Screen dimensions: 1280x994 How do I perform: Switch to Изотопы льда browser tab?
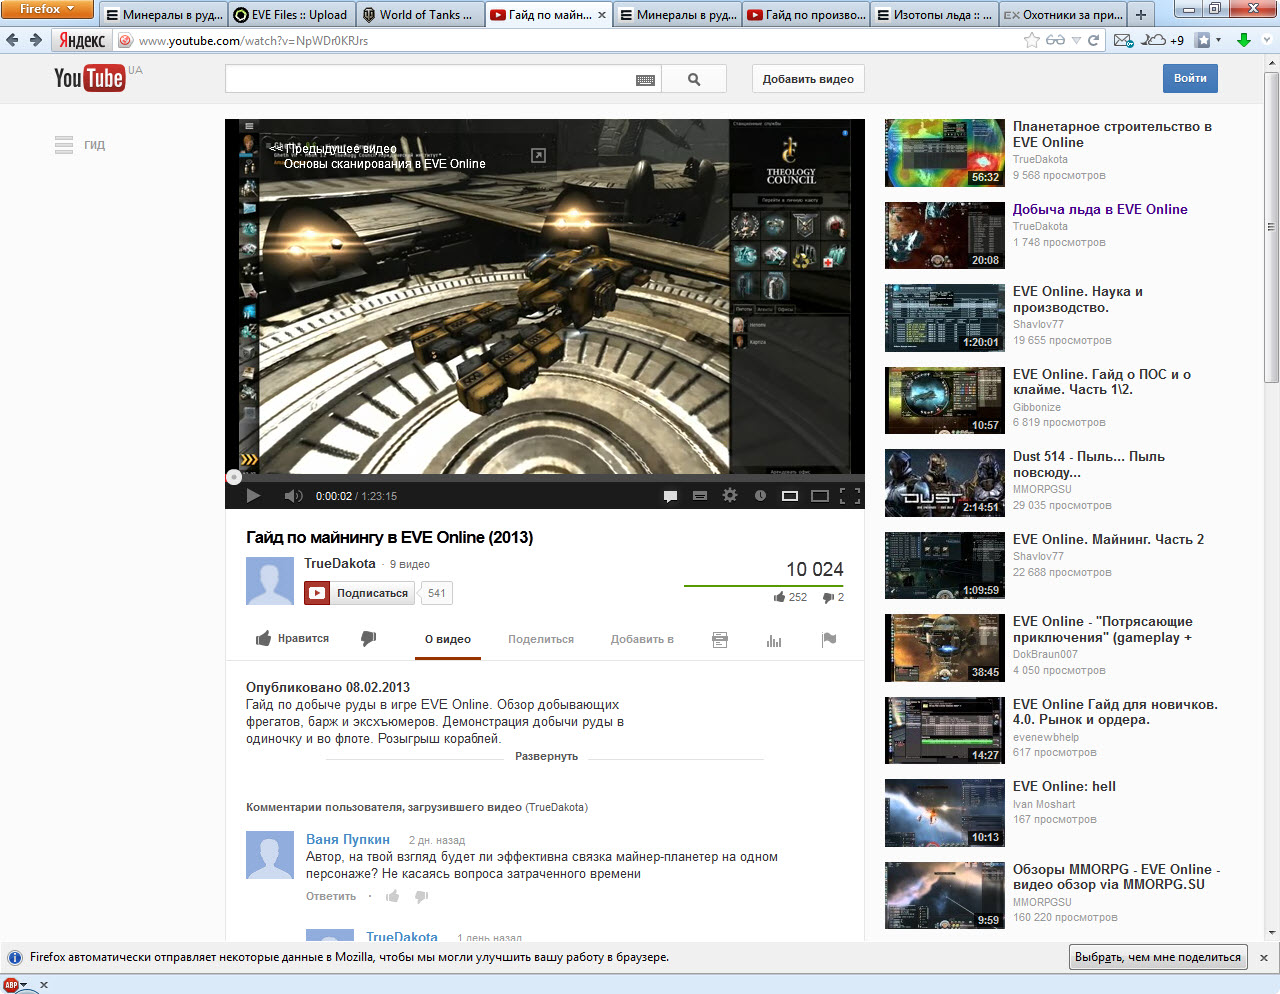coord(933,15)
